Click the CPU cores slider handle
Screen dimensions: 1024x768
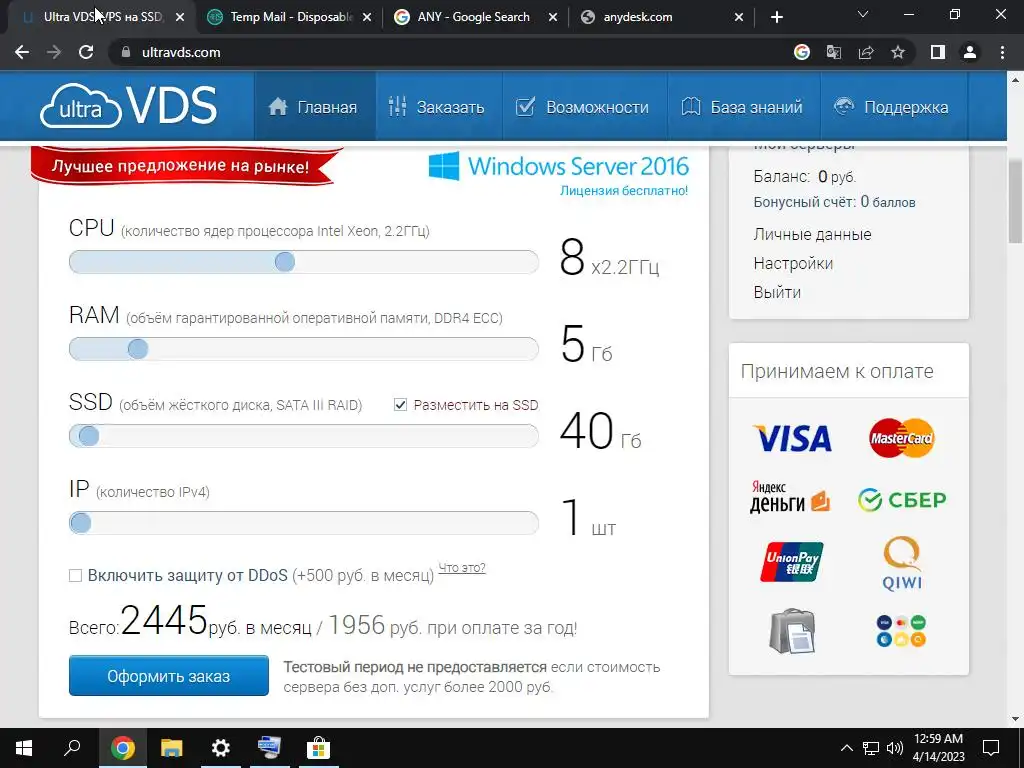tap(285, 262)
